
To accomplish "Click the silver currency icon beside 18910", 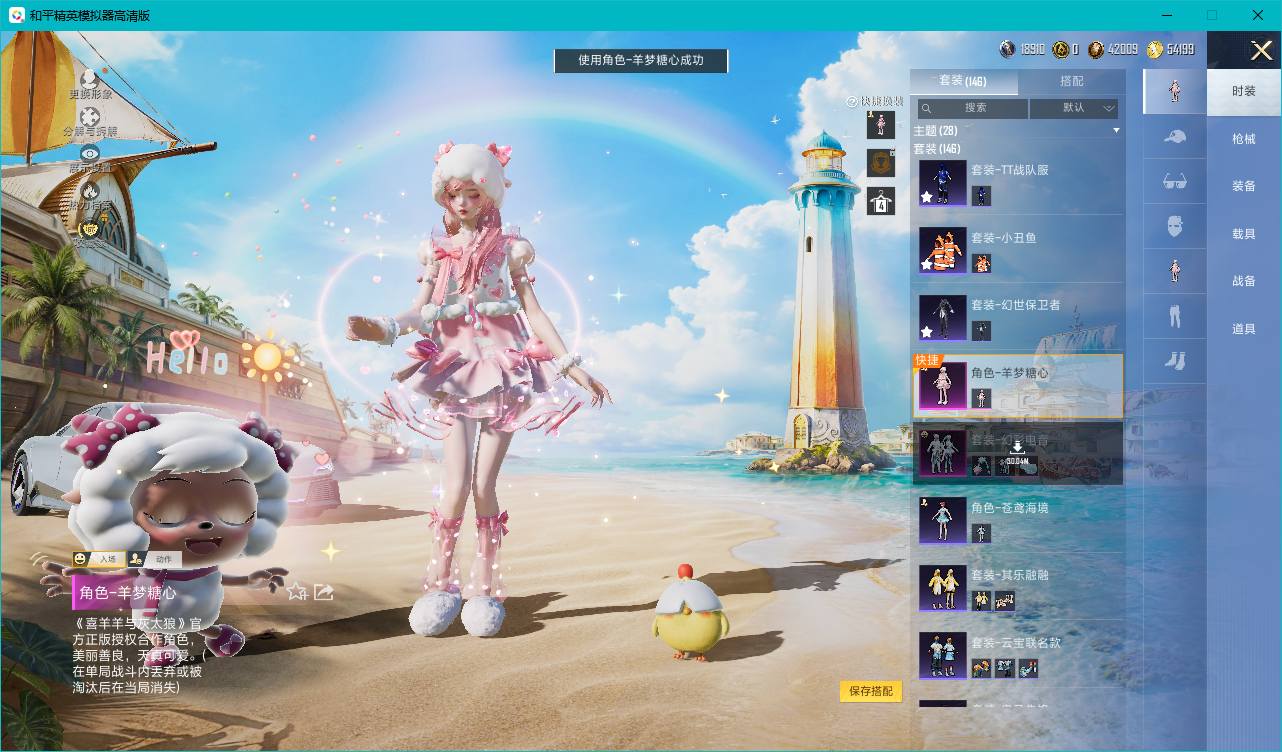I will (1008, 49).
